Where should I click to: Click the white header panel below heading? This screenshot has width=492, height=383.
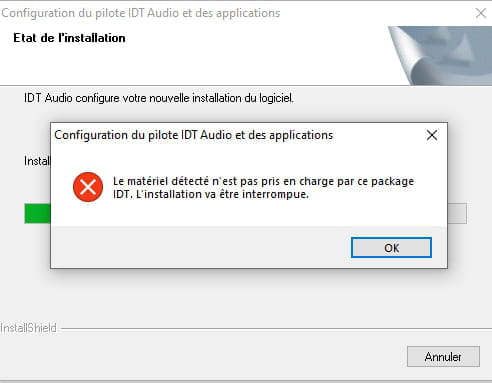[193, 65]
